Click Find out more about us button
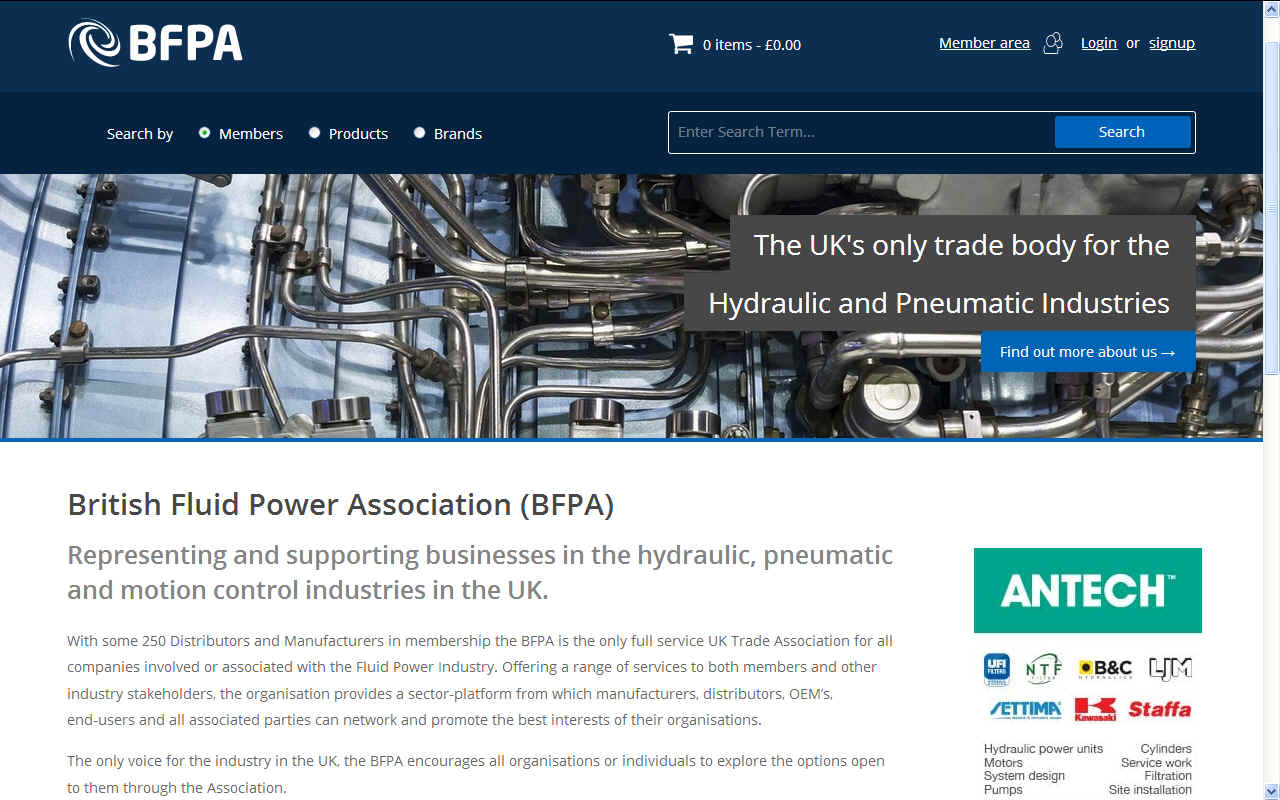 (x=1088, y=352)
